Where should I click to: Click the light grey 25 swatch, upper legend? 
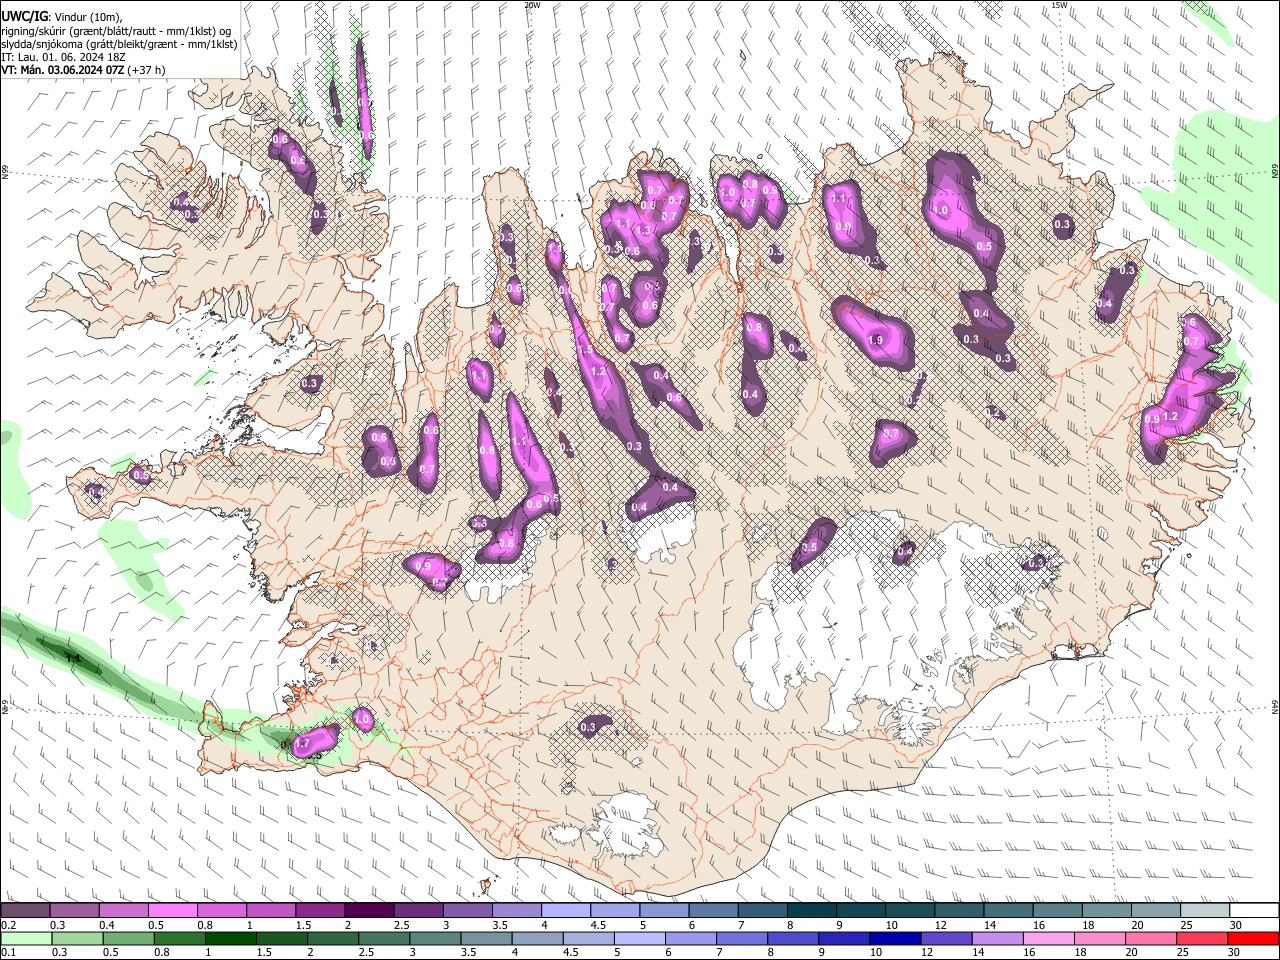point(1205,911)
